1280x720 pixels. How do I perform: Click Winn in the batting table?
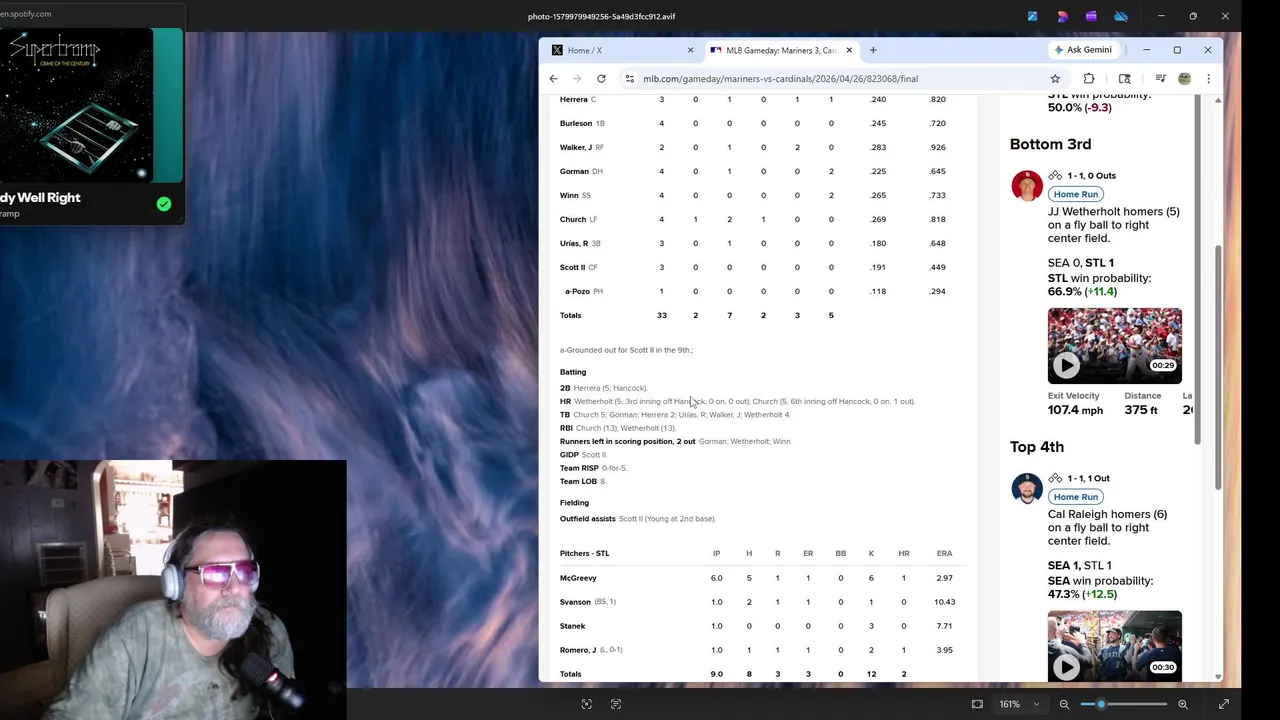coord(569,195)
